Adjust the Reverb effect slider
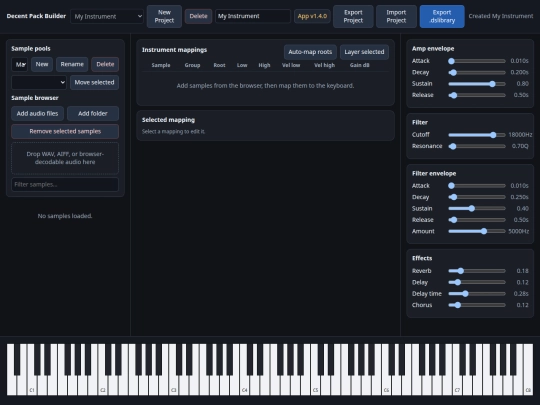 (477, 271)
